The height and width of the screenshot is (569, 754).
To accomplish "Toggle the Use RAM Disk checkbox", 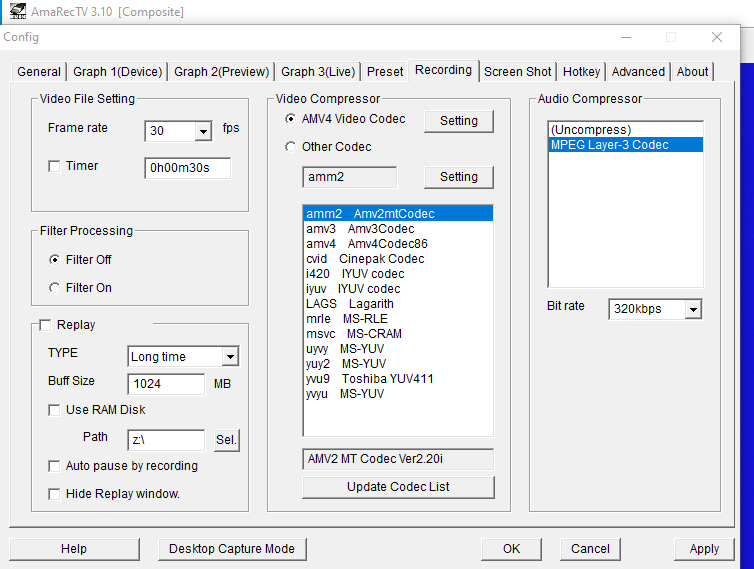I will click(x=54, y=410).
